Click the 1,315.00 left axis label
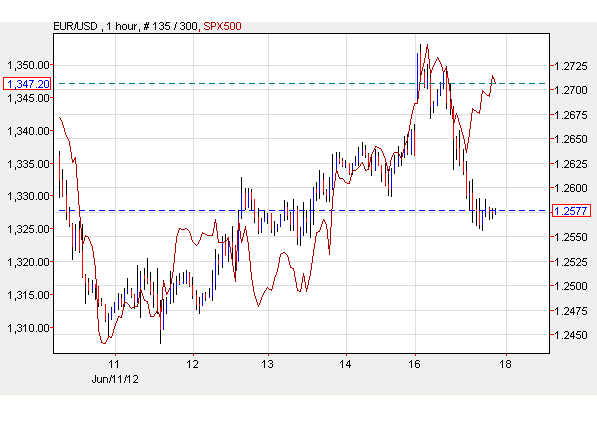This screenshot has height=426, width=597. coord(29,295)
